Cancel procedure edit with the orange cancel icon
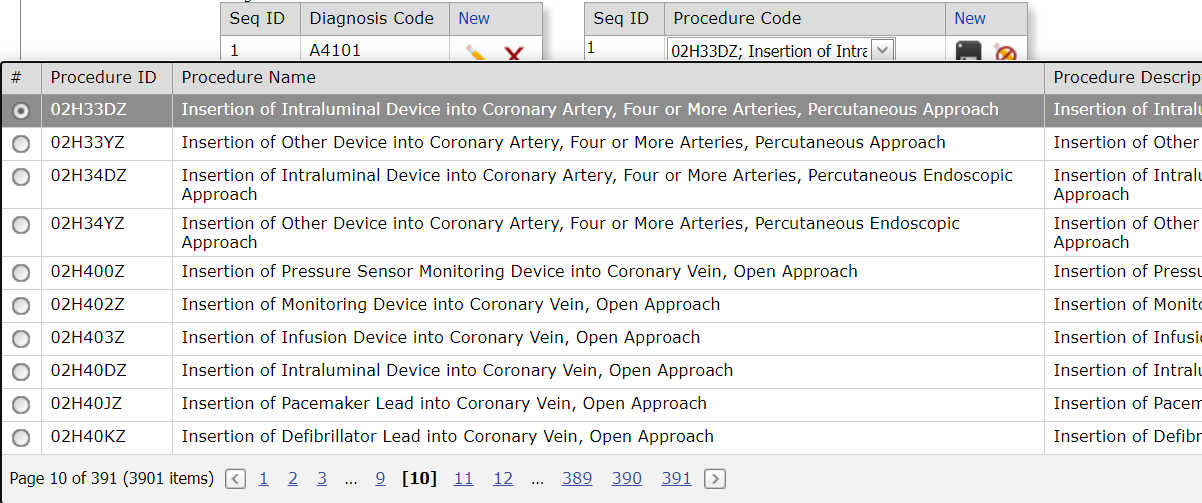 (x=1005, y=52)
